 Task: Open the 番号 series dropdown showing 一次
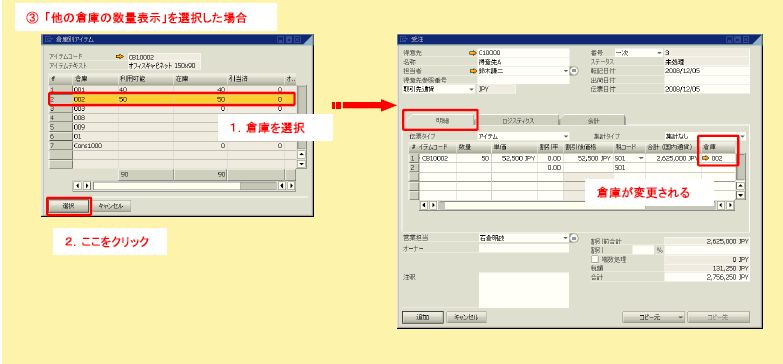pos(659,52)
